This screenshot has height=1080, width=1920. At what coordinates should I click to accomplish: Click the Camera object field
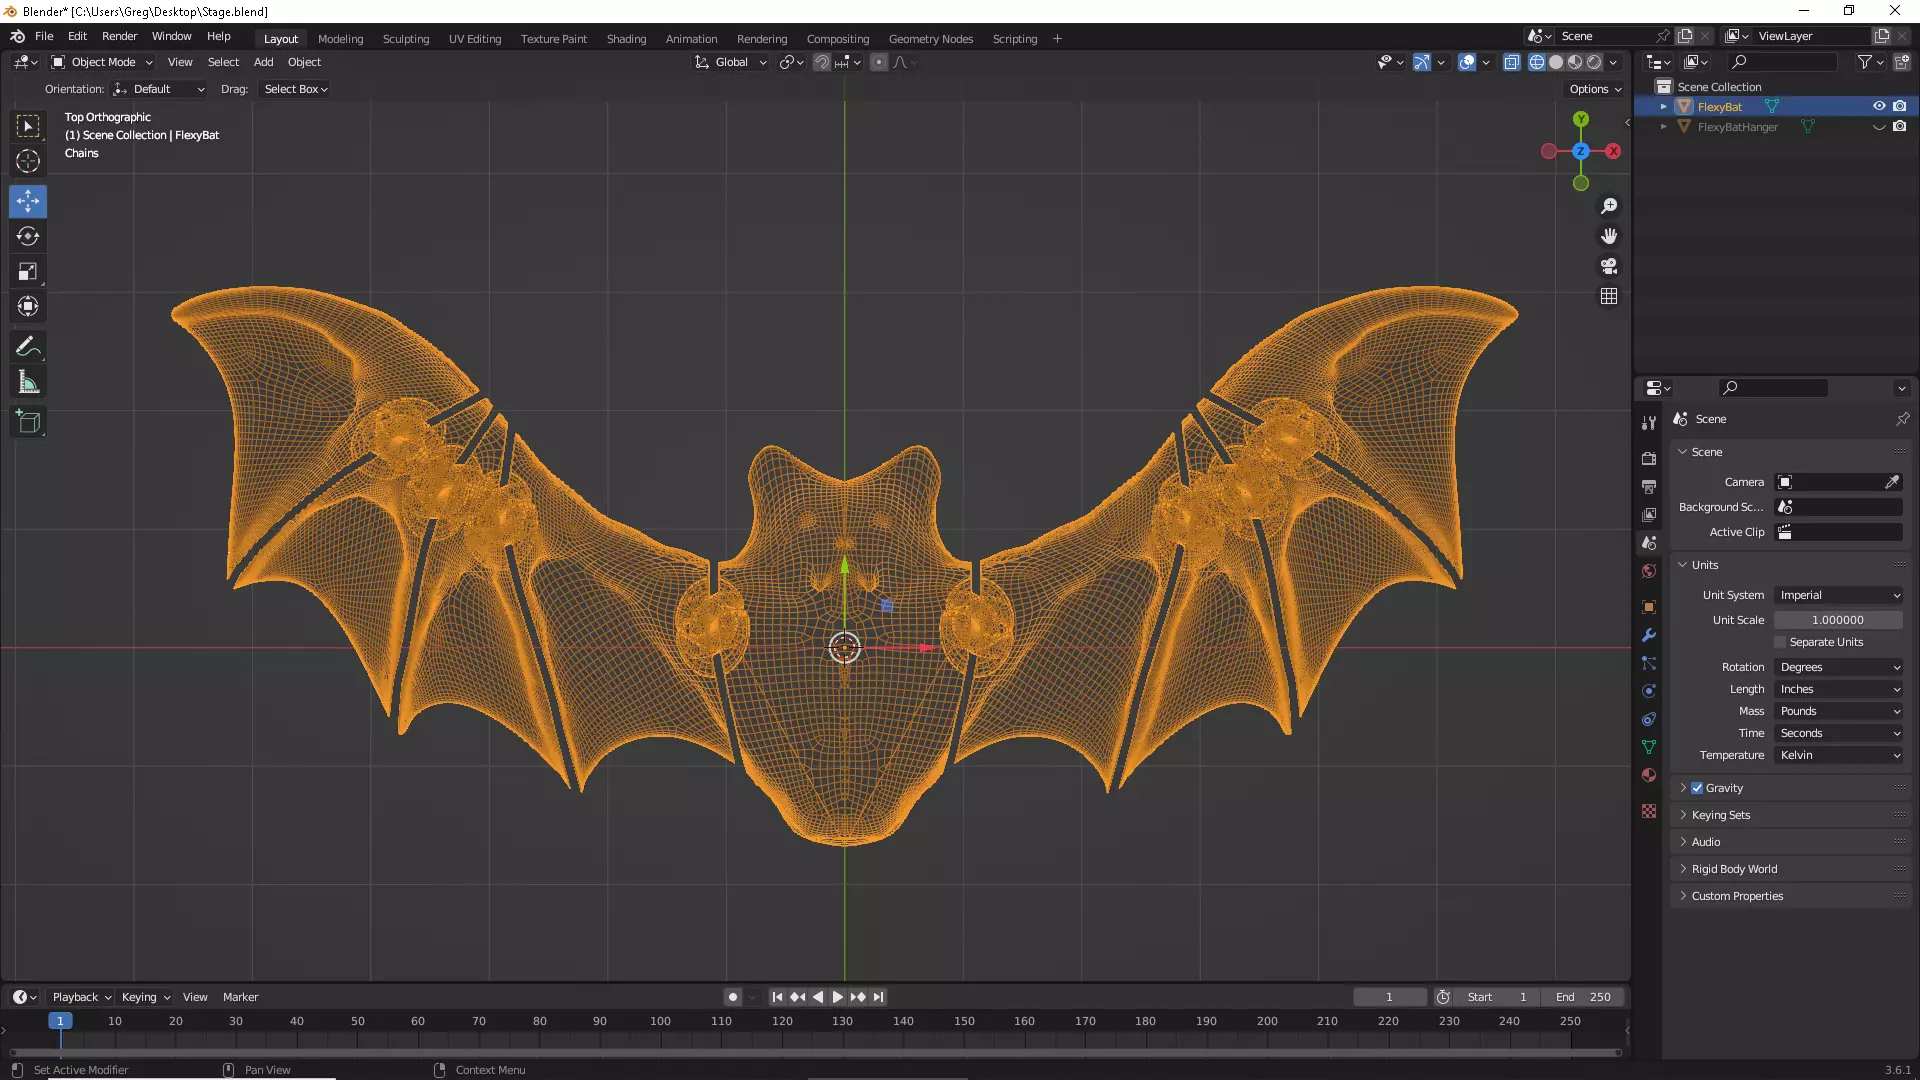(1838, 482)
